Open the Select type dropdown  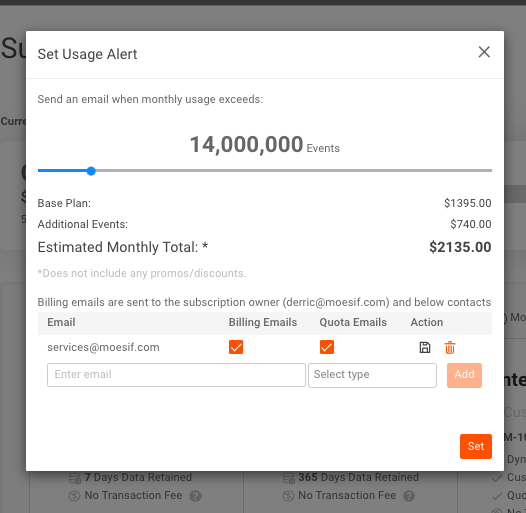pyautogui.click(x=372, y=375)
